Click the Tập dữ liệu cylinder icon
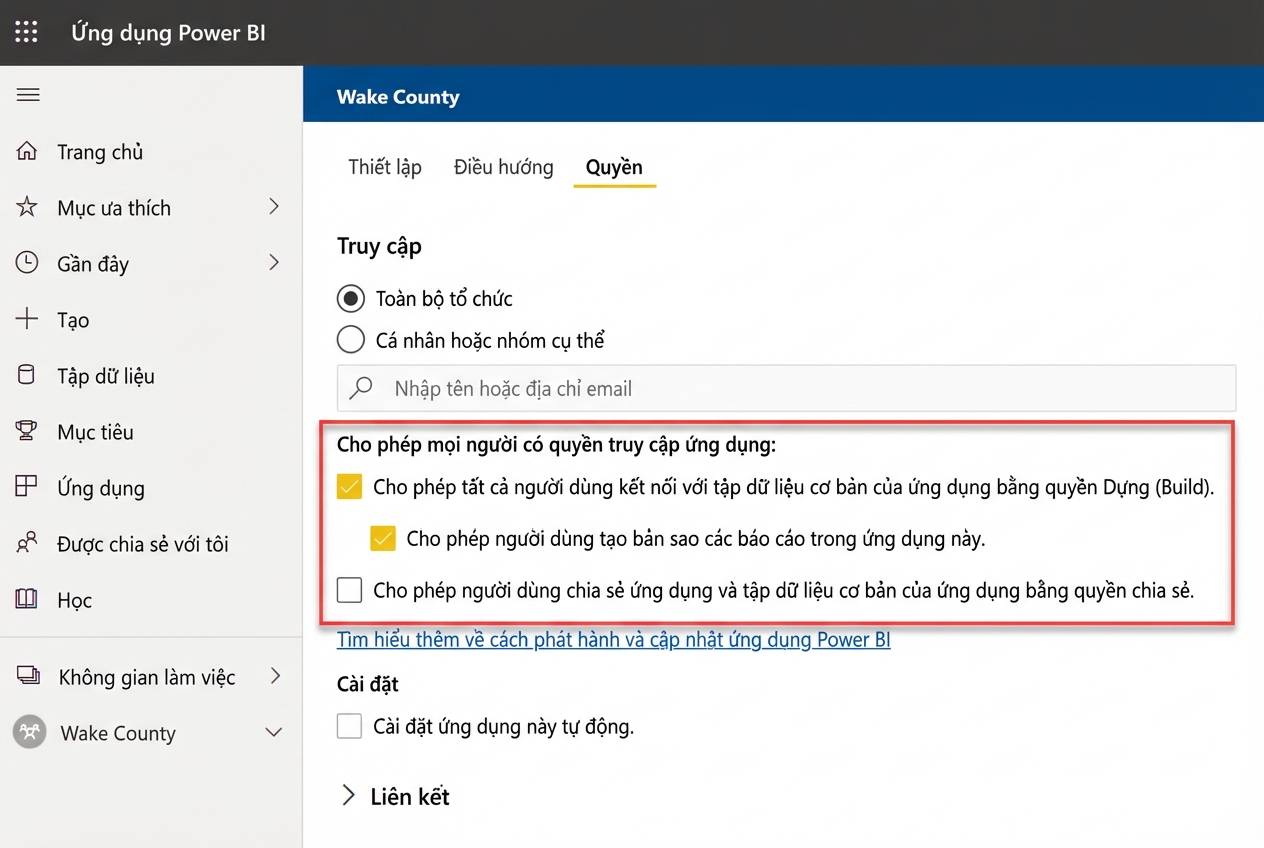 pos(27,376)
